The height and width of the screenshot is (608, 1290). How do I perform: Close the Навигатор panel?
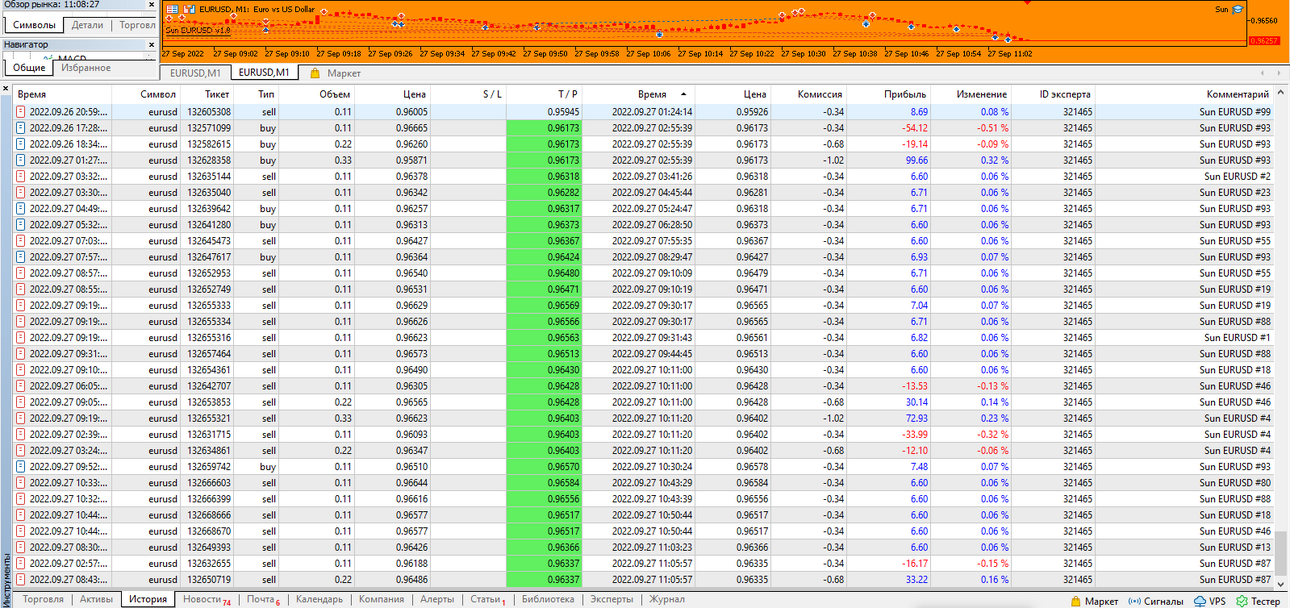[x=151, y=45]
